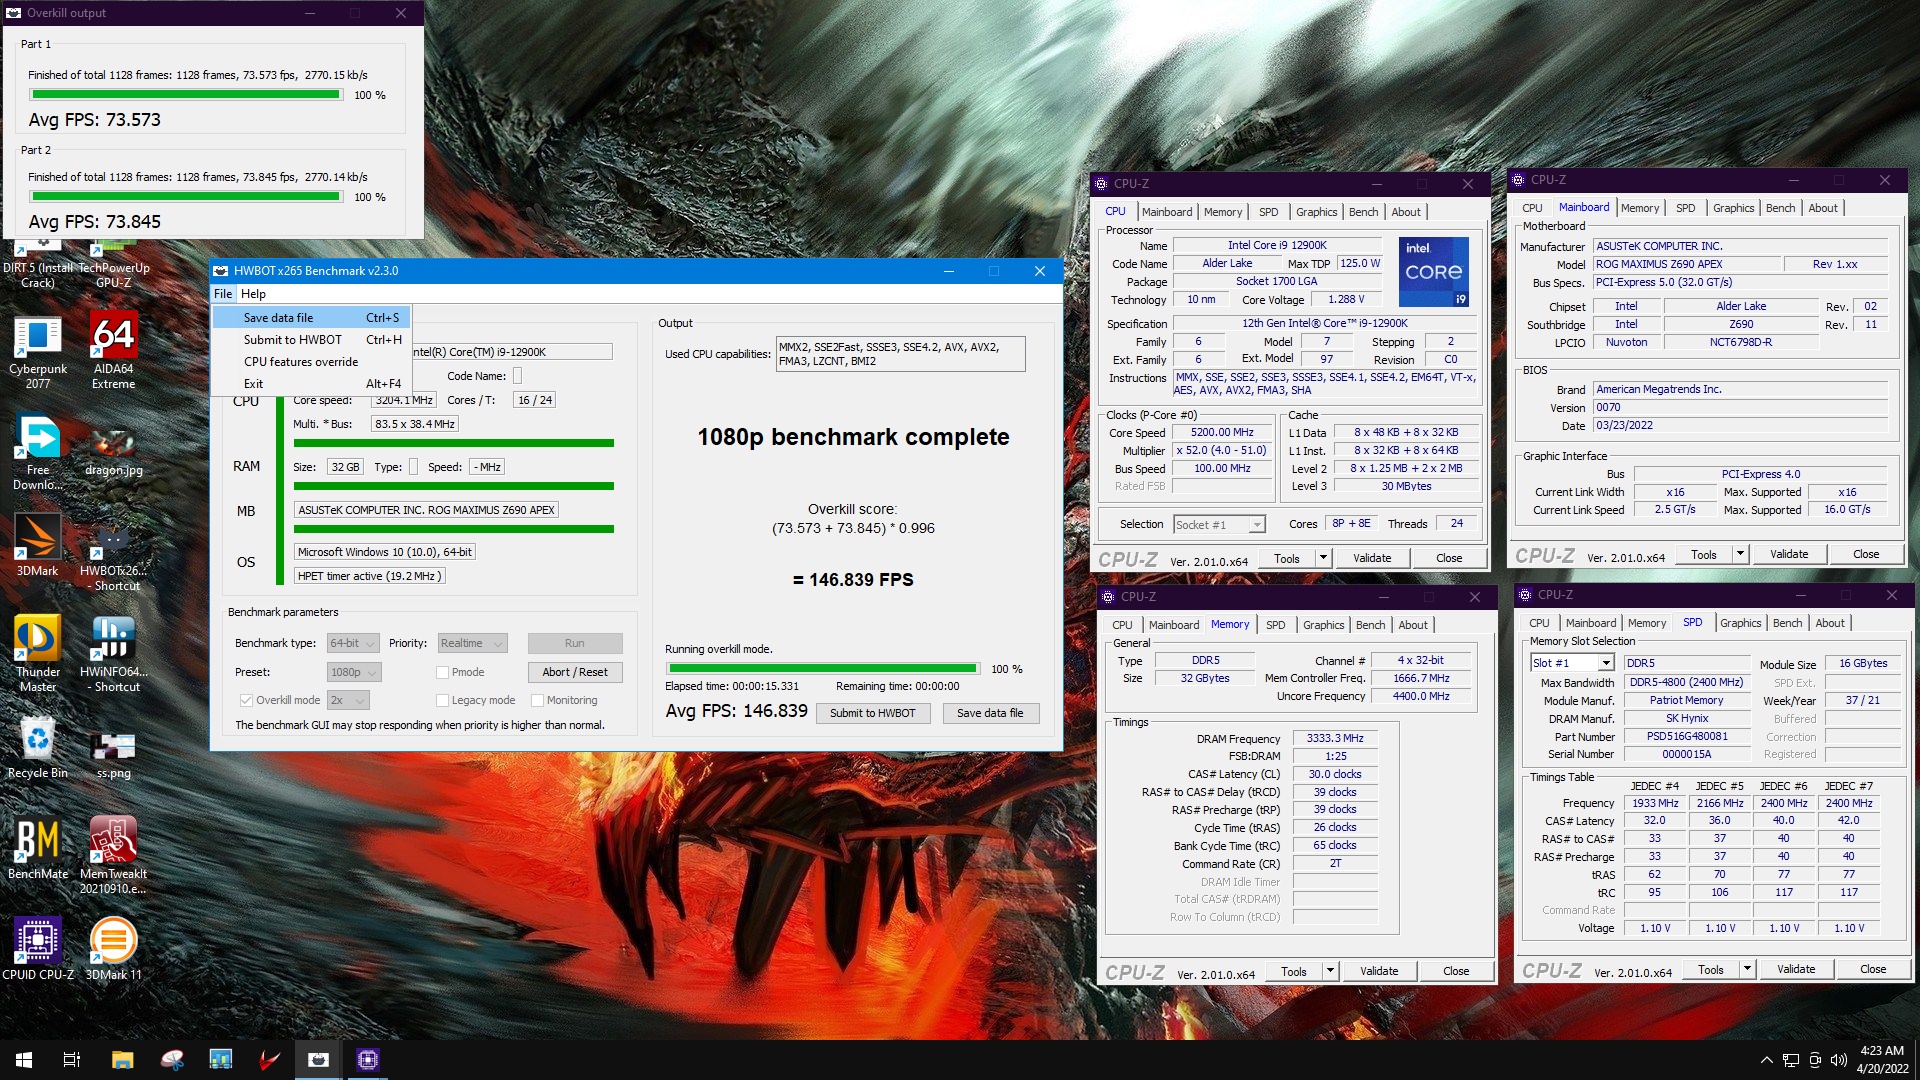Expand Tools arrow in CPU-Z Mainboard window

(x=1740, y=554)
